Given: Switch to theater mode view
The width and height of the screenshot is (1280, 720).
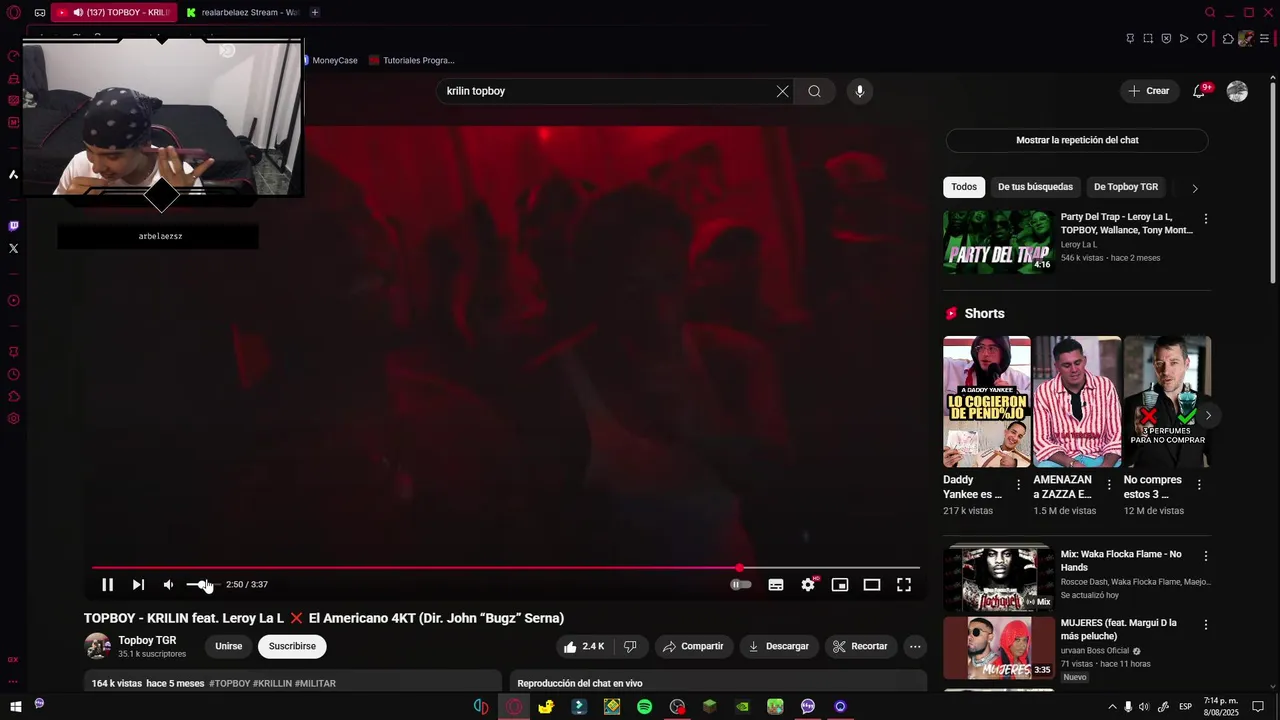Looking at the screenshot, I should tap(872, 585).
